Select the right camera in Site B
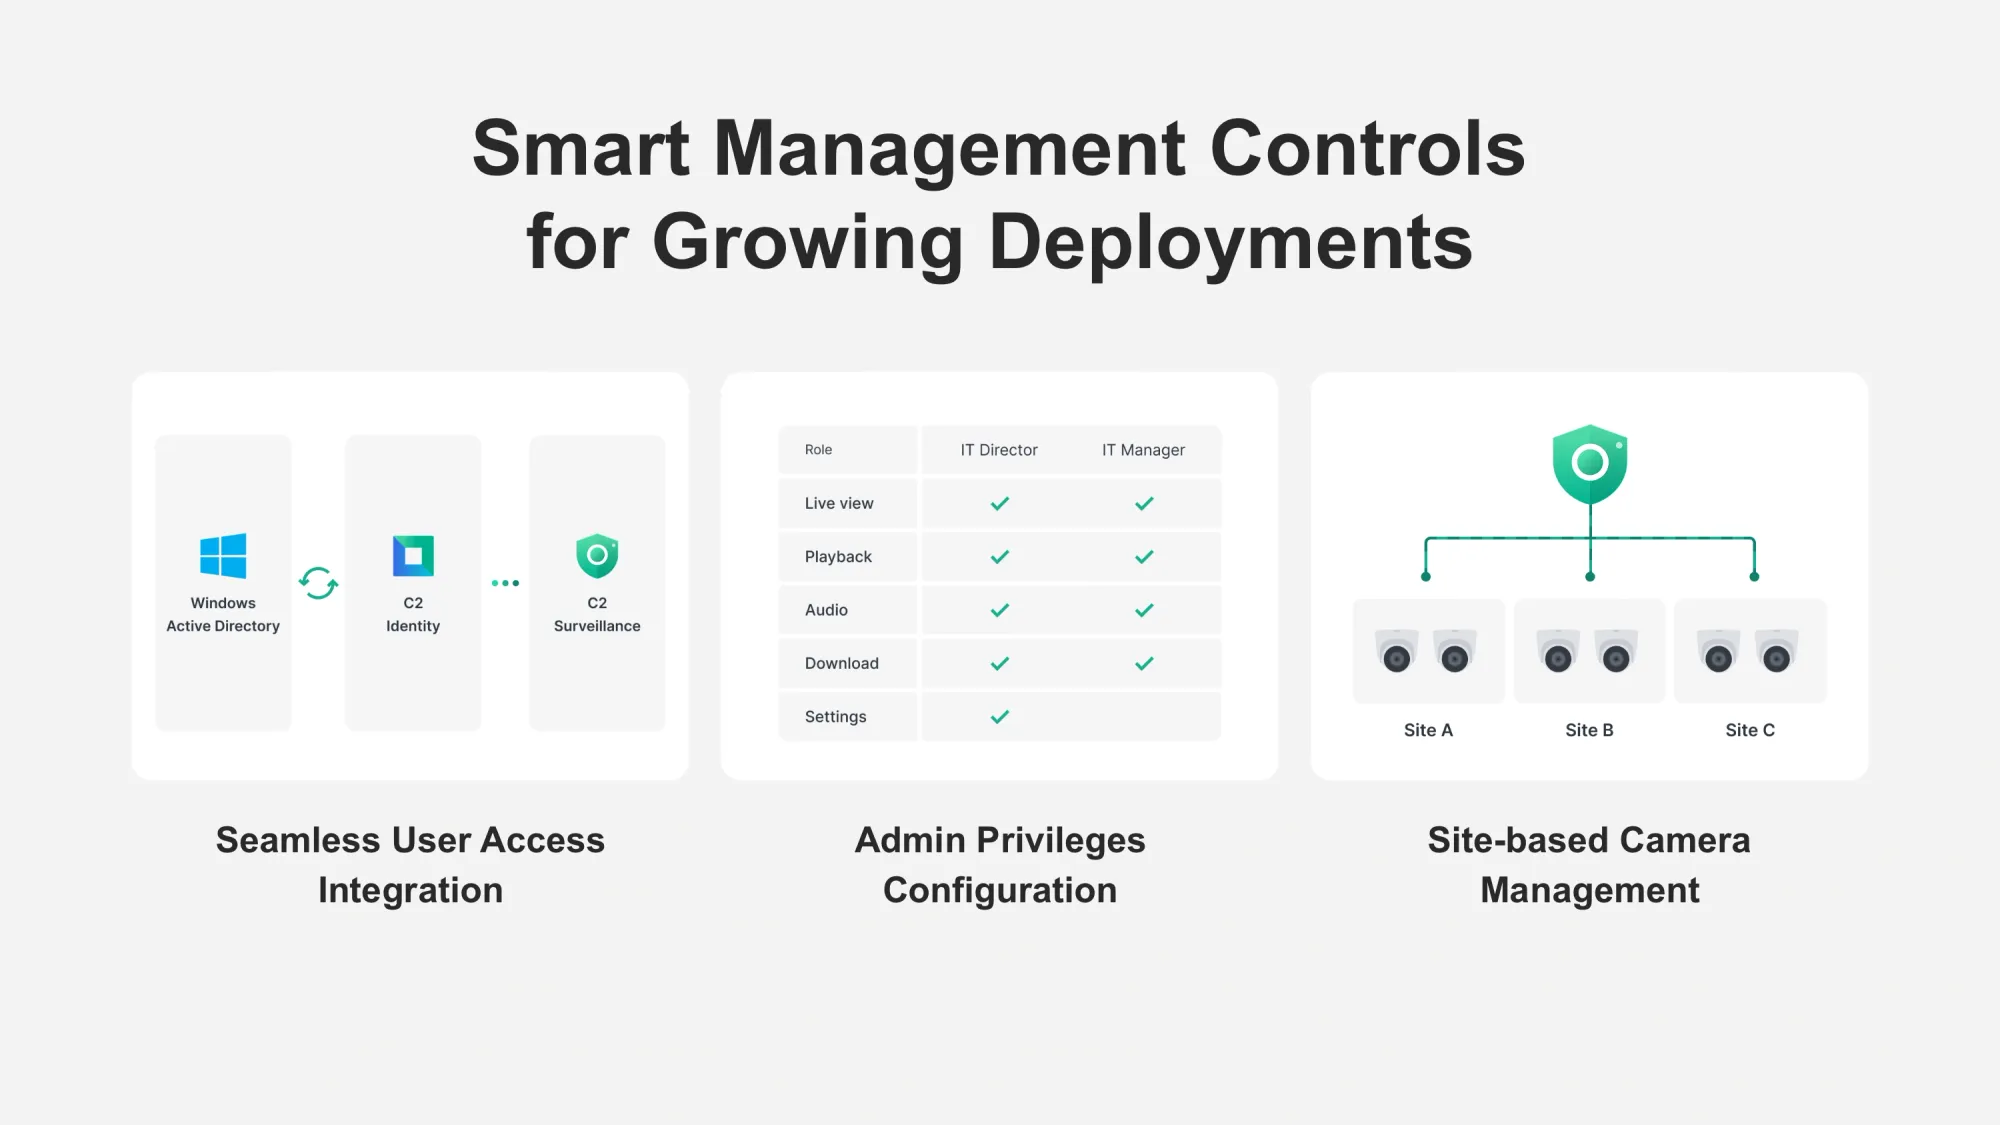This screenshot has width=2000, height=1125. (x=1616, y=650)
